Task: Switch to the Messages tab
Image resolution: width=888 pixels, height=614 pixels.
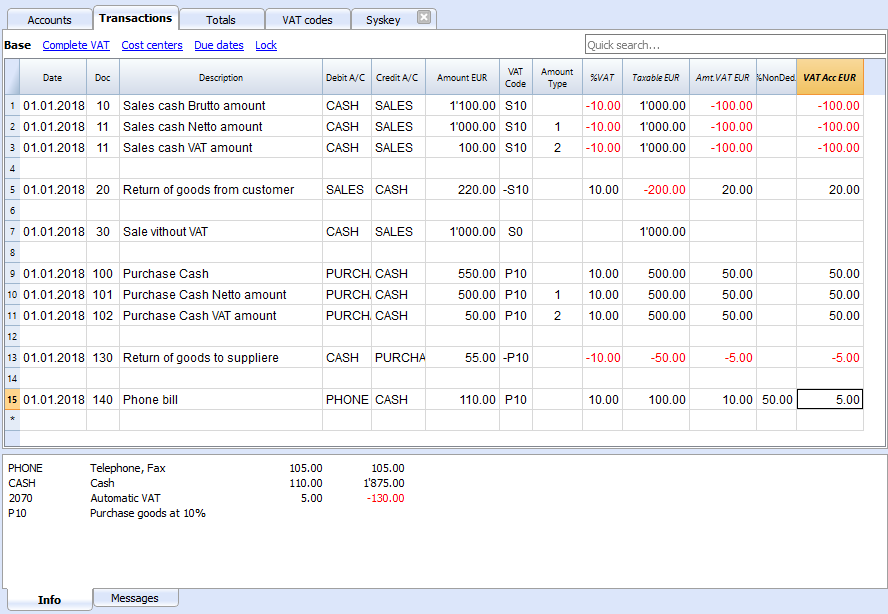Action: coord(135,598)
